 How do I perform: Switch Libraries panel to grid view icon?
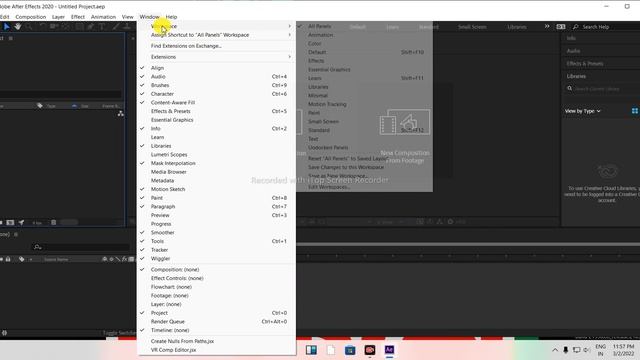tap(635, 111)
